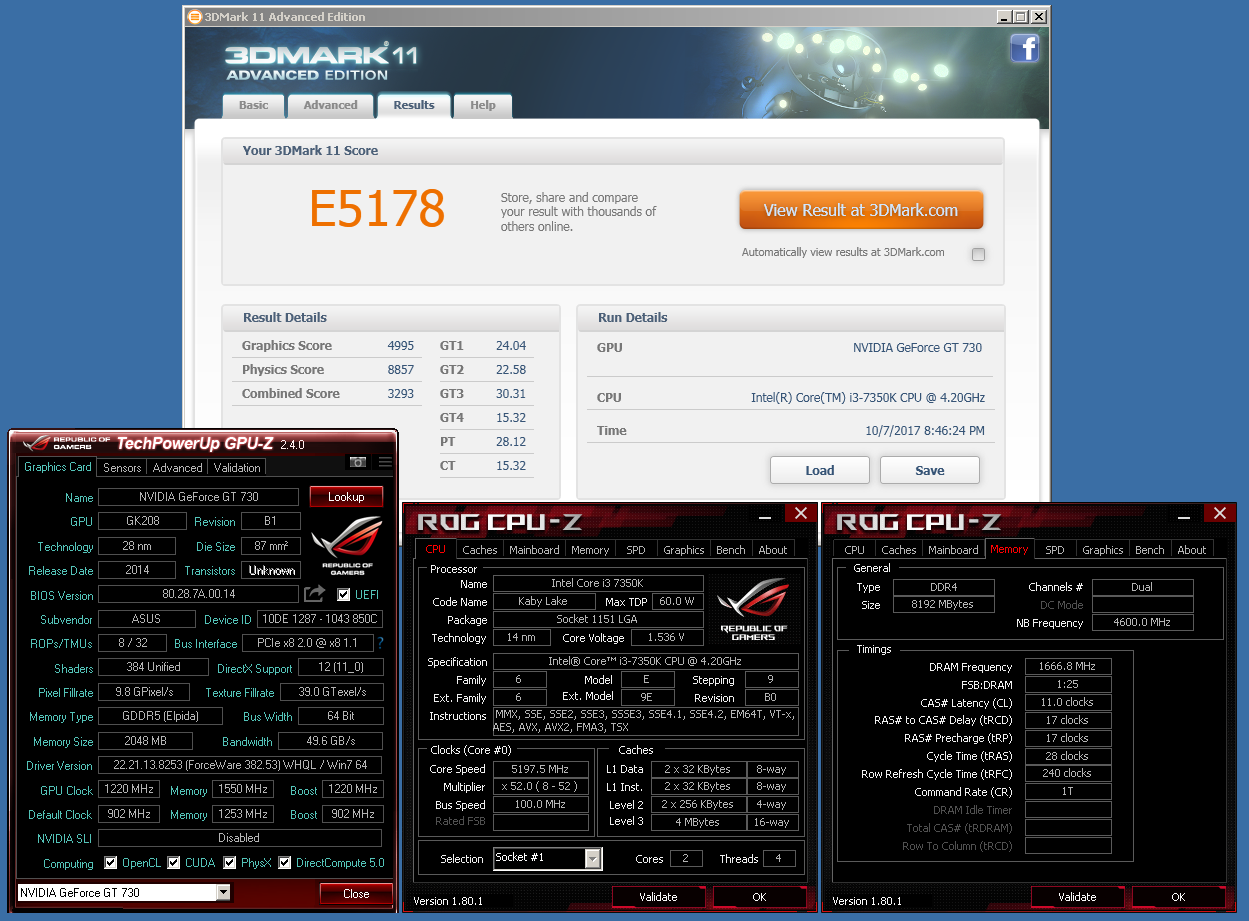Click OK in the CPU-Z Memory window

(x=1178, y=896)
